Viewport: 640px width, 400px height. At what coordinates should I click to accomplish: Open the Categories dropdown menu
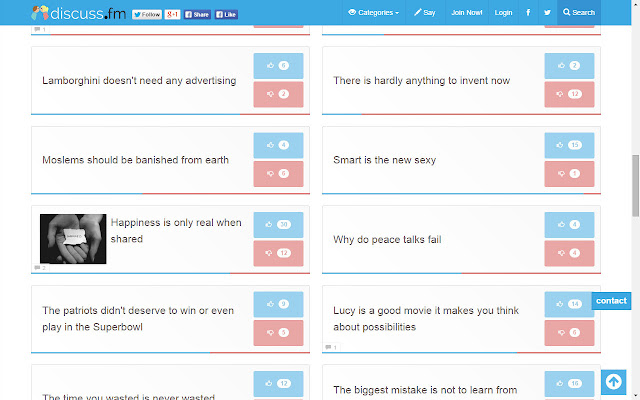[373, 13]
